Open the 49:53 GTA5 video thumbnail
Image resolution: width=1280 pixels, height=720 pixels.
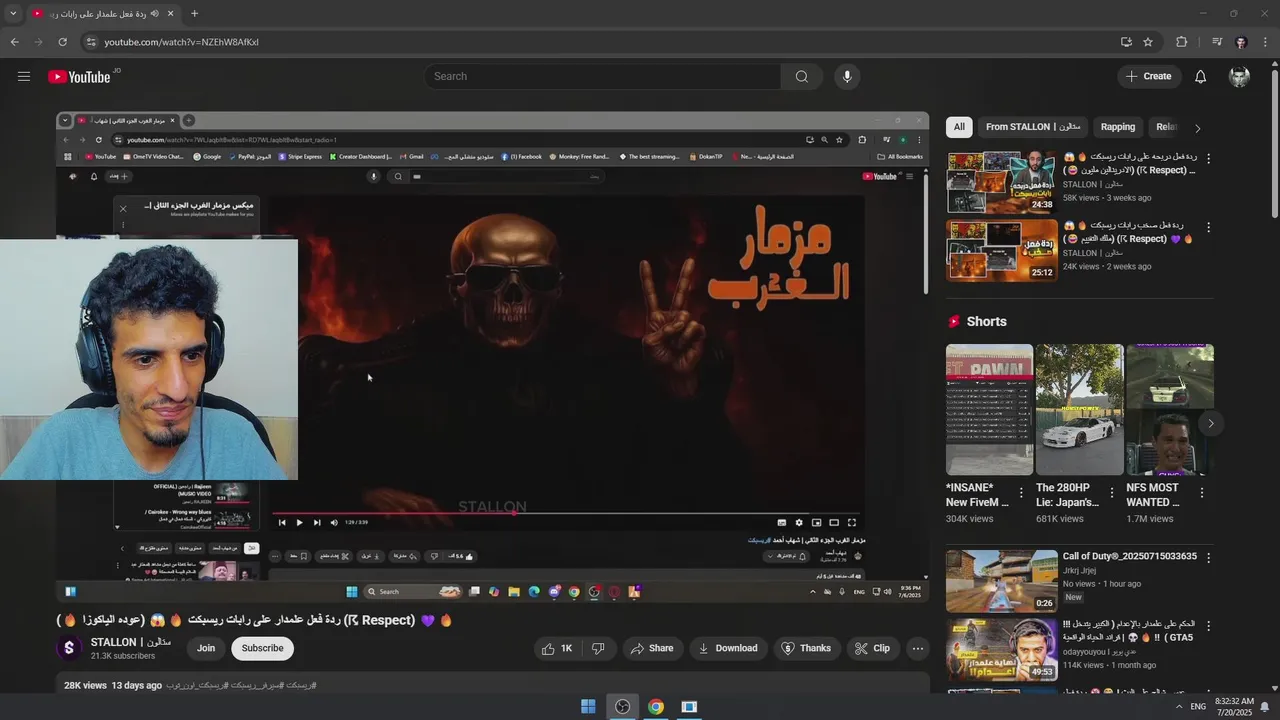[1001, 650]
